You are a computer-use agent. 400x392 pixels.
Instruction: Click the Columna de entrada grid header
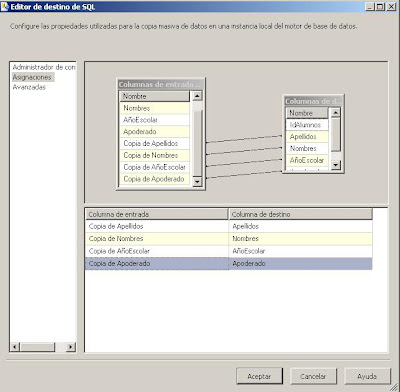157,214
